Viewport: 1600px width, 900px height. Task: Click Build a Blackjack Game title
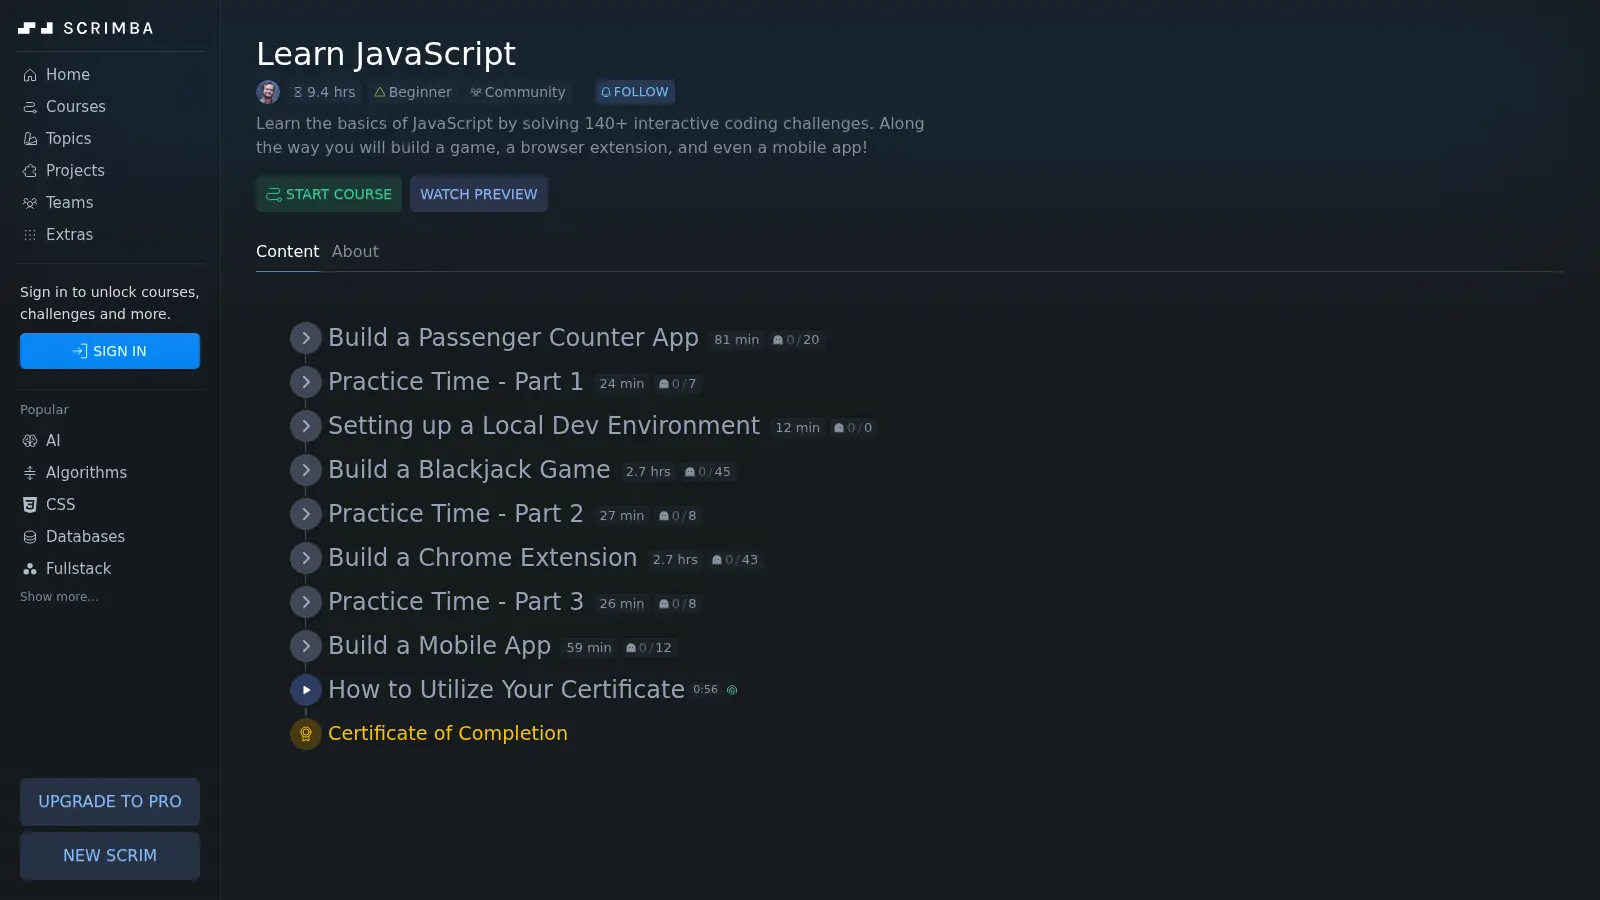tap(469, 470)
